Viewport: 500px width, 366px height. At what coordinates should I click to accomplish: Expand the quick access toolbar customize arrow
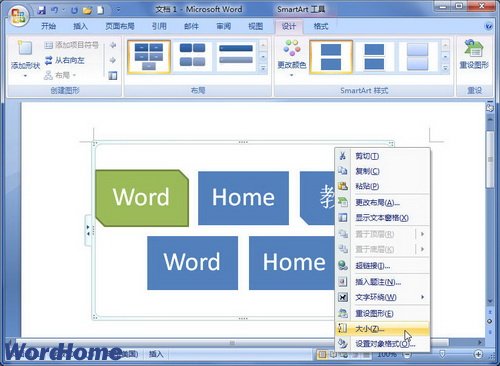click(118, 10)
